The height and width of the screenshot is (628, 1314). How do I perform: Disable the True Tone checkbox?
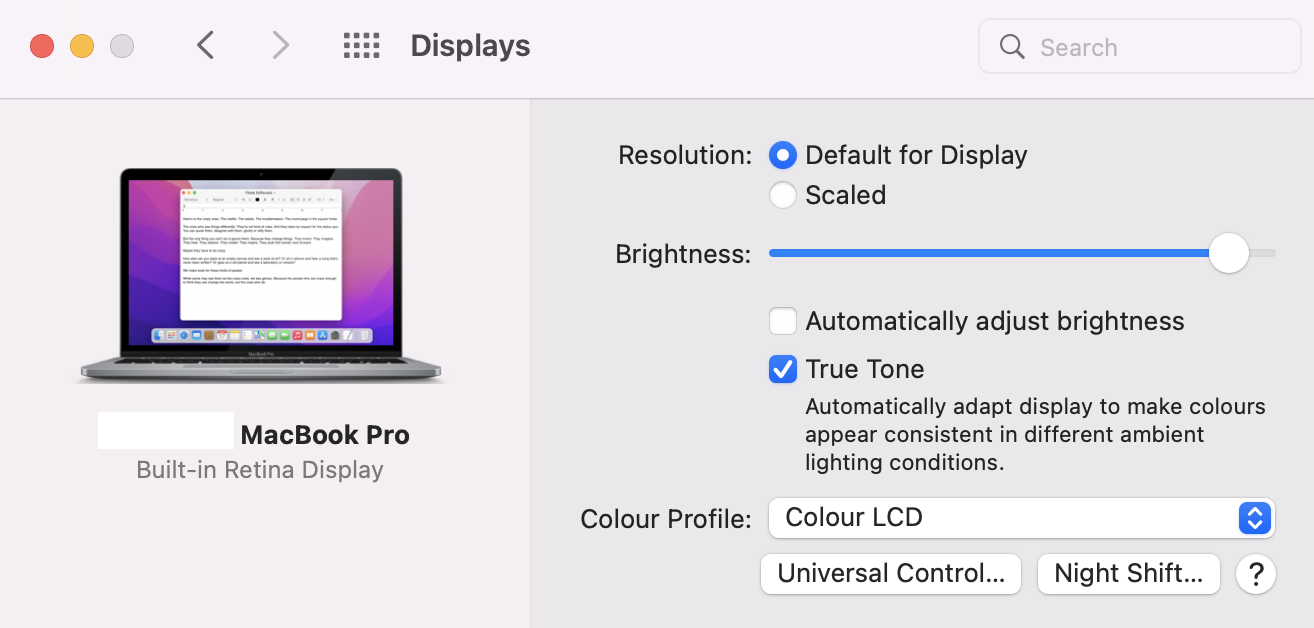click(783, 369)
